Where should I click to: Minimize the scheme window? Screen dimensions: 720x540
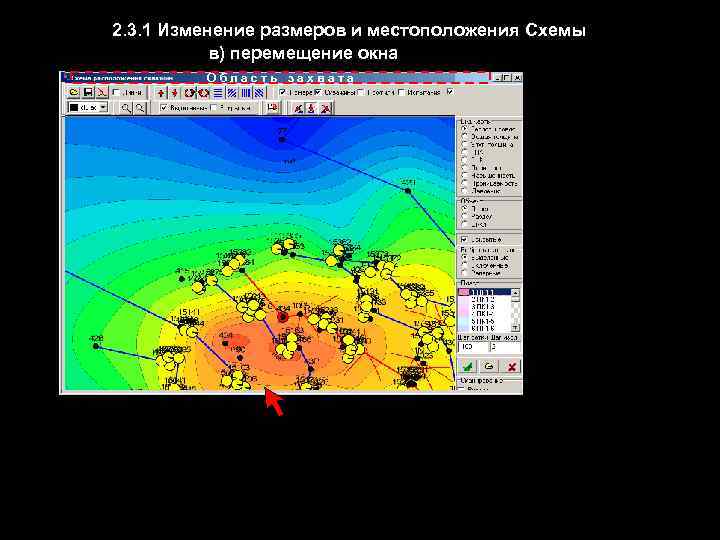point(499,78)
